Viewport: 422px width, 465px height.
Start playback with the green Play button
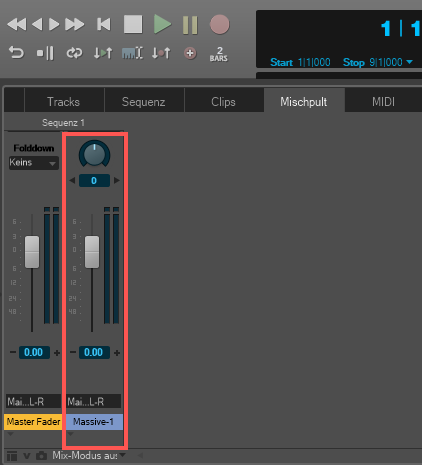click(162, 24)
